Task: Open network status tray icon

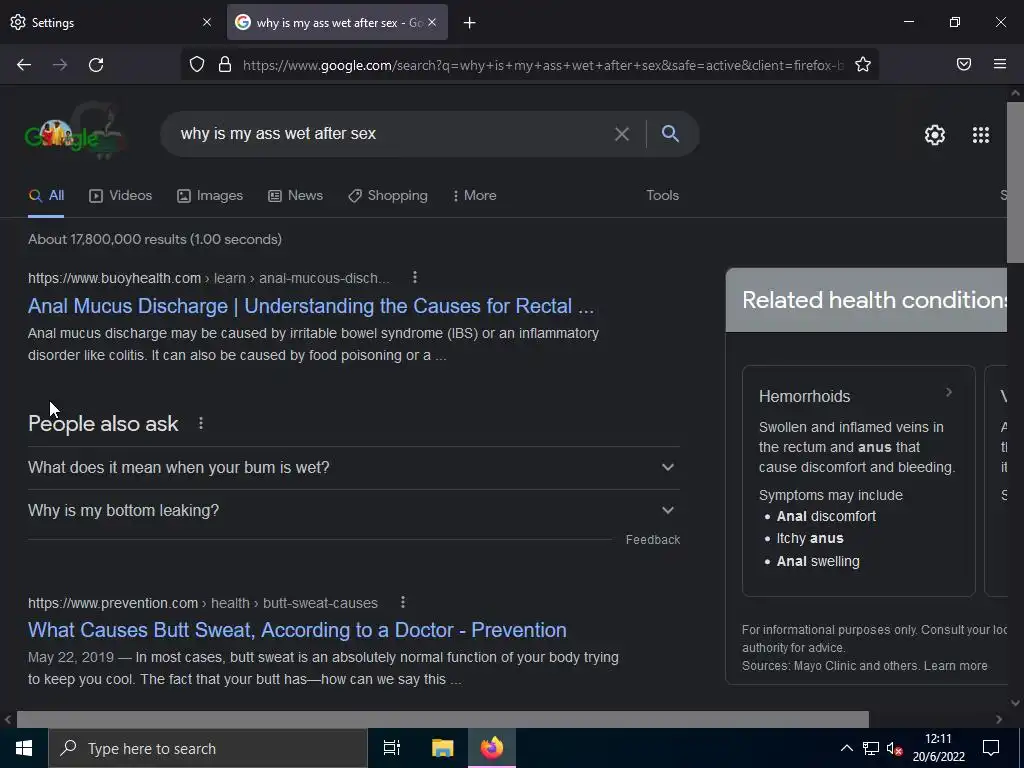Action: coord(871,748)
